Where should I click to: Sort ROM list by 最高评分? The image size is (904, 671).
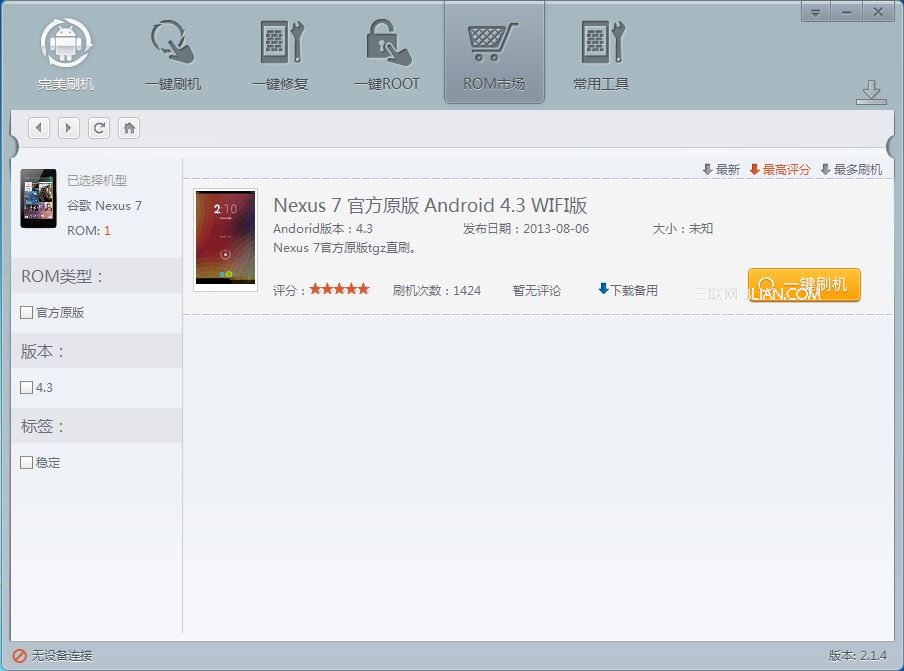779,169
